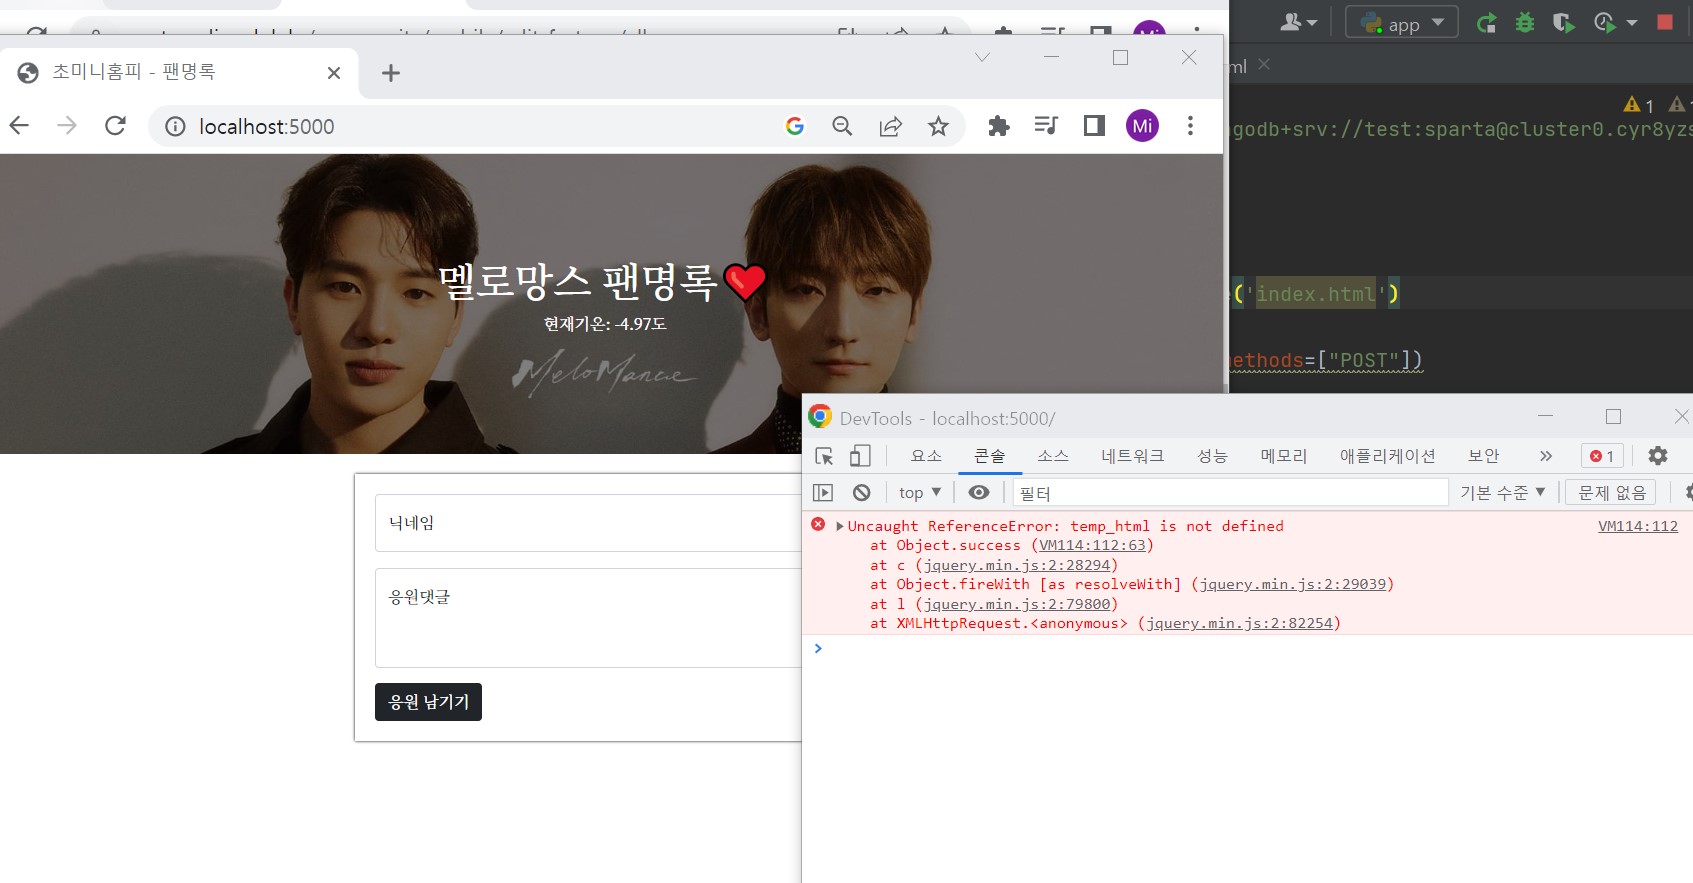Clear the console
This screenshot has height=883, width=1693.
pos(861,492)
